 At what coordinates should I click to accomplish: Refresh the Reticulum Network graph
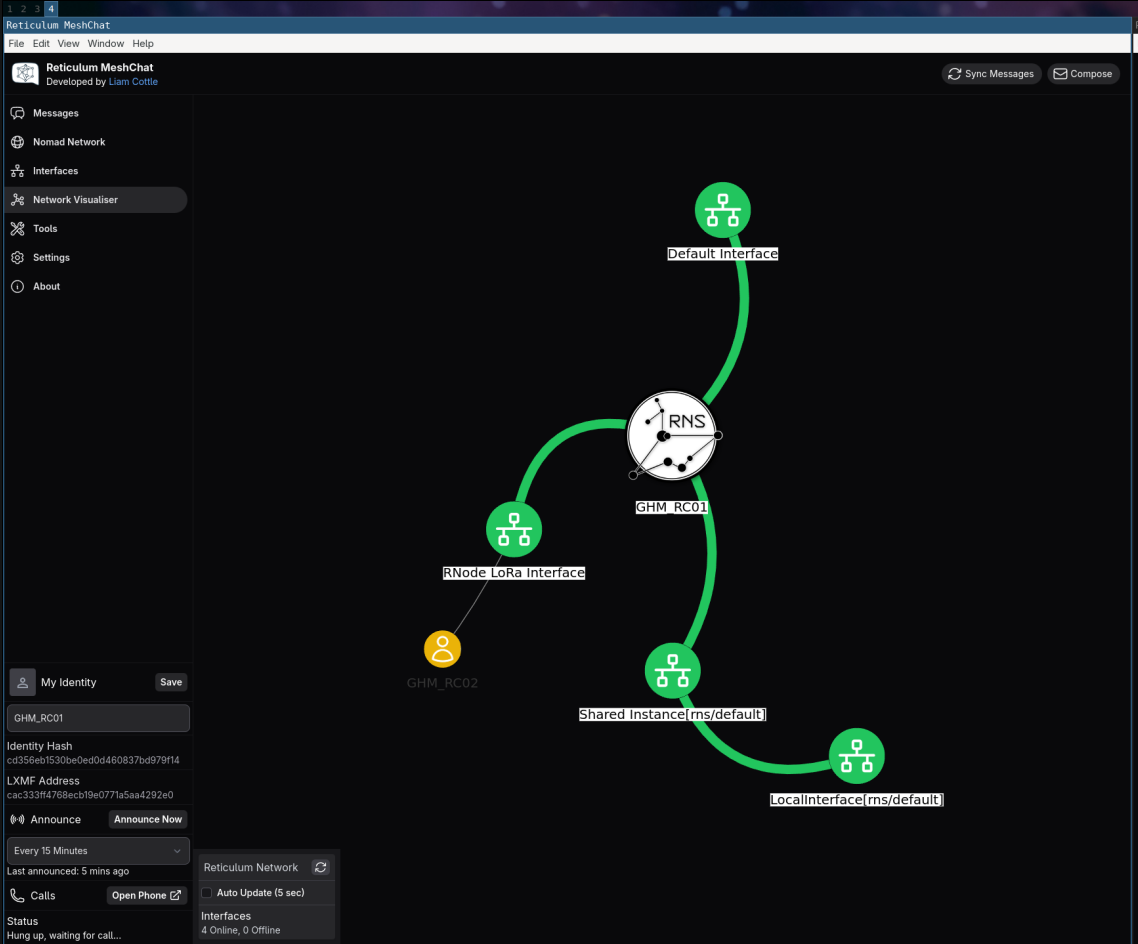[x=320, y=868]
